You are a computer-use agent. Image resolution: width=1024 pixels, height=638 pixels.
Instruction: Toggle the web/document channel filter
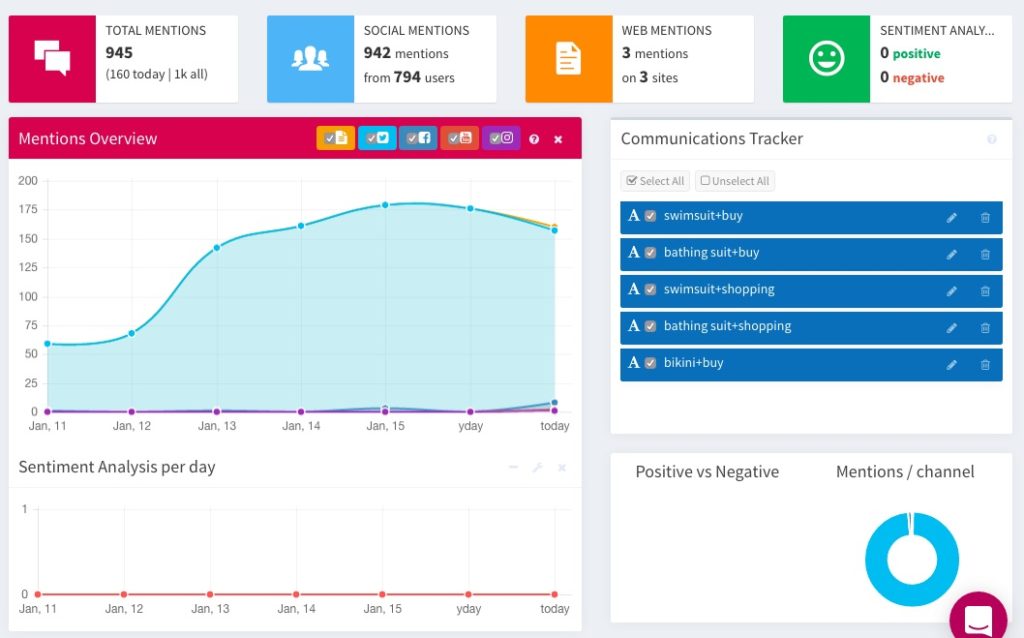[336, 138]
